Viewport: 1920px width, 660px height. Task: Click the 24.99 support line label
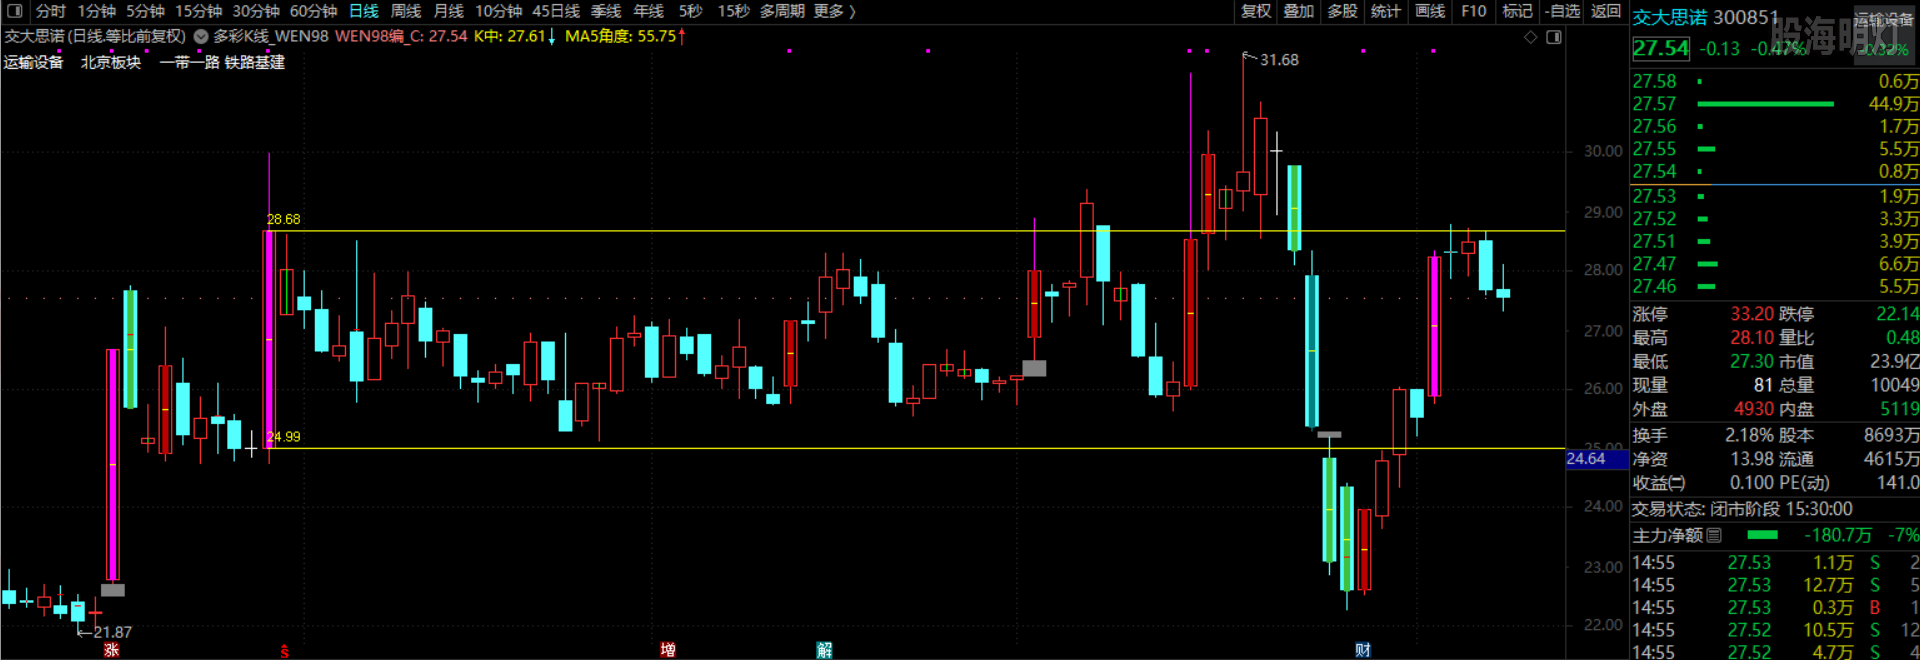pyautogui.click(x=283, y=437)
